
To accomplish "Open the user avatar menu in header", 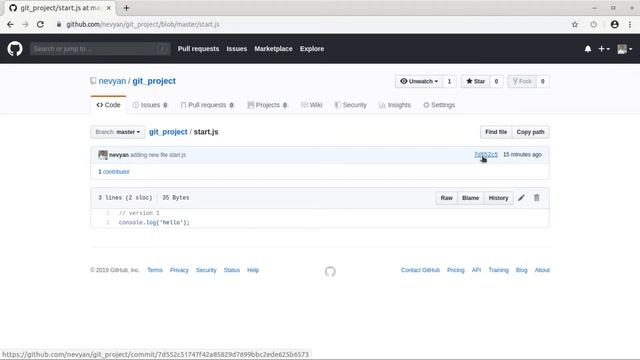I will [x=624, y=49].
